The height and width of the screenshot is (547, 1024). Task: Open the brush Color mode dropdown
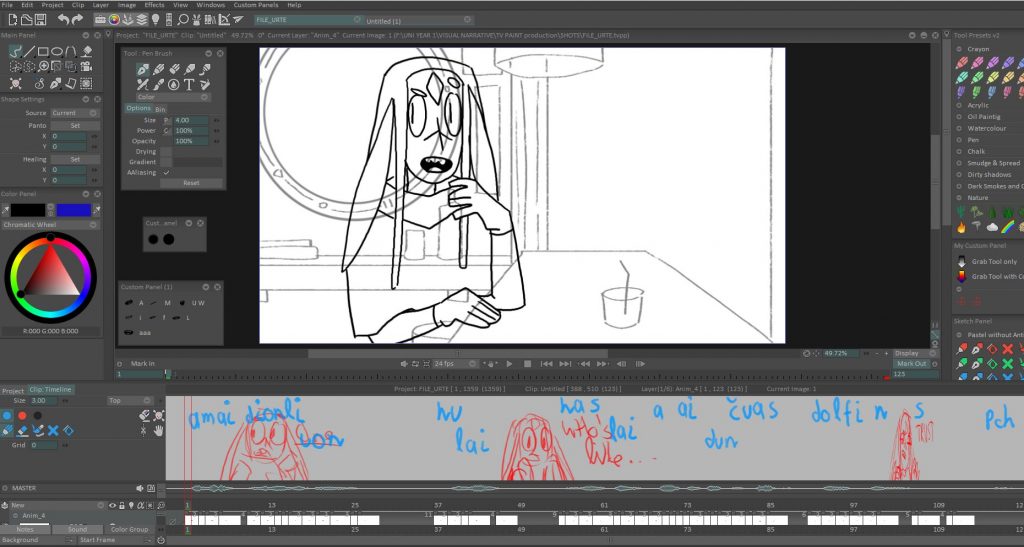(x=172, y=97)
